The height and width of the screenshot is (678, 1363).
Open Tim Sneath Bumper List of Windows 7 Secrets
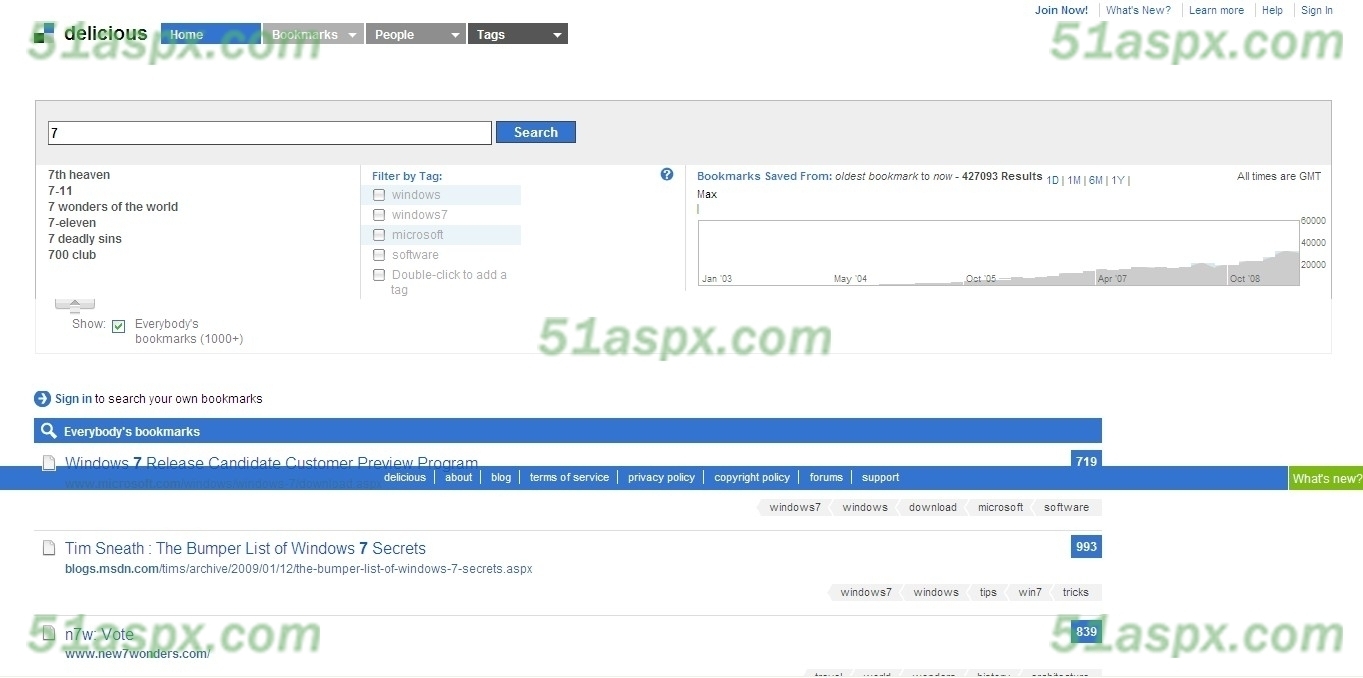pyautogui.click(x=245, y=548)
